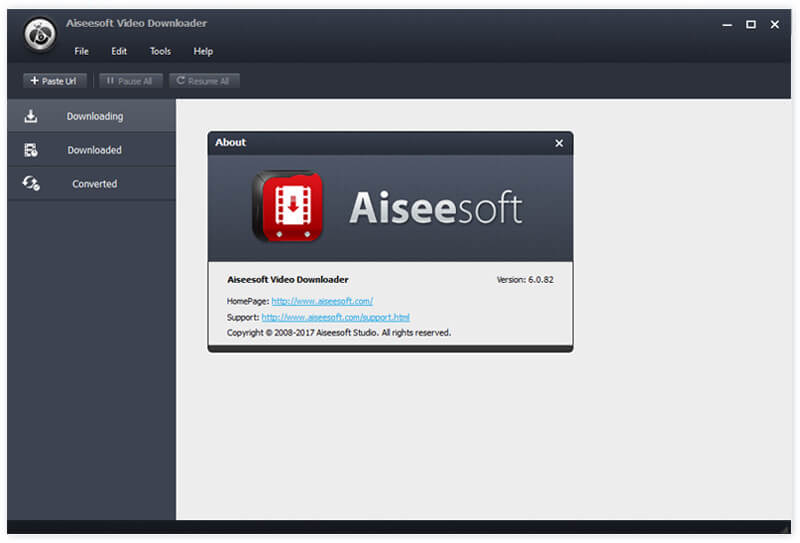The width and height of the screenshot is (800, 543).
Task: Click the Aiseesoft app logo icon
Action: click(x=40, y=35)
